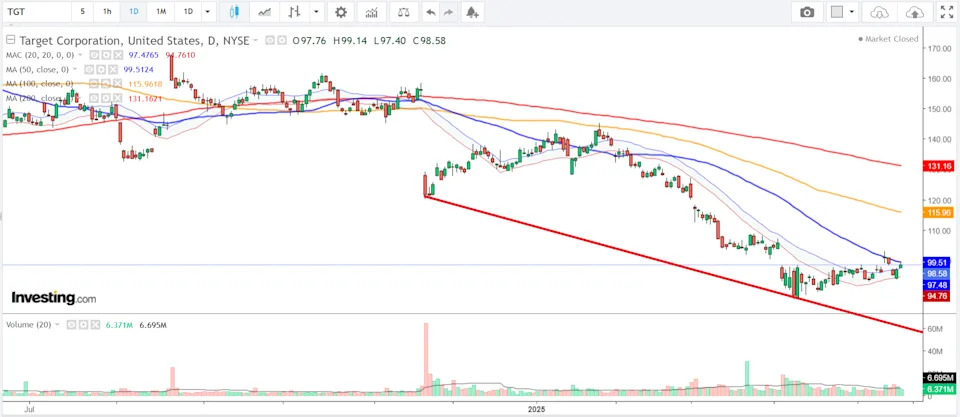Open Volume (20) indicator settings
960x417 pixels.
click(x=83, y=325)
